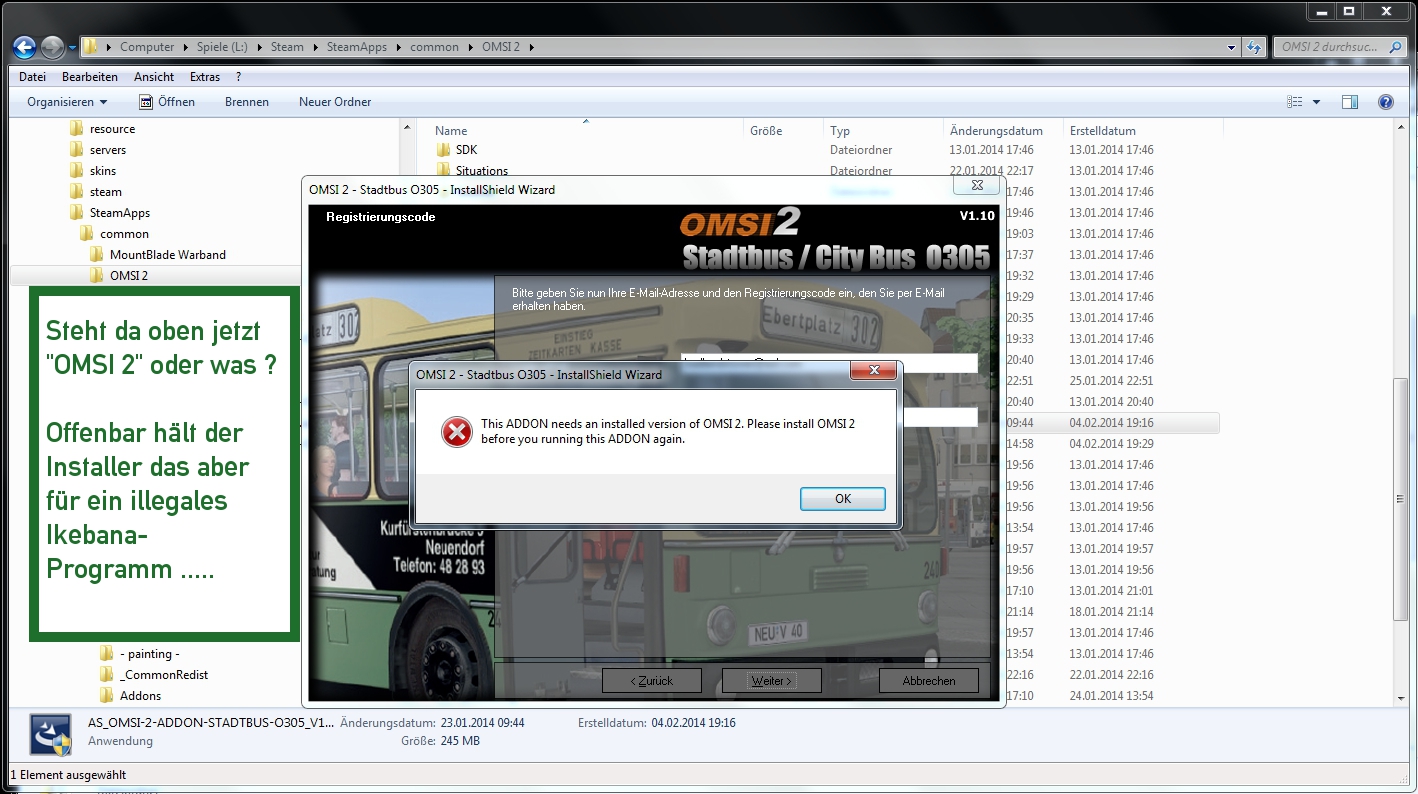Open the Organisieren dropdown

[67, 102]
